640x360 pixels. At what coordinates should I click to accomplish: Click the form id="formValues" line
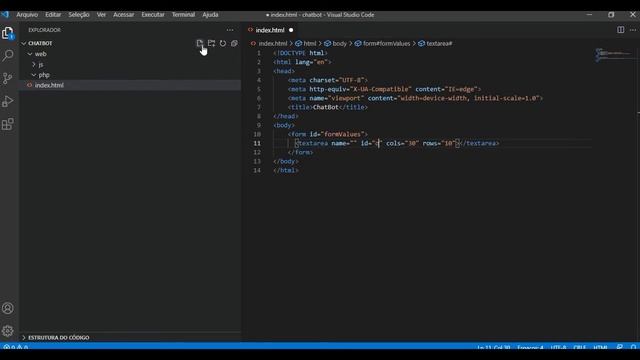pos(328,134)
